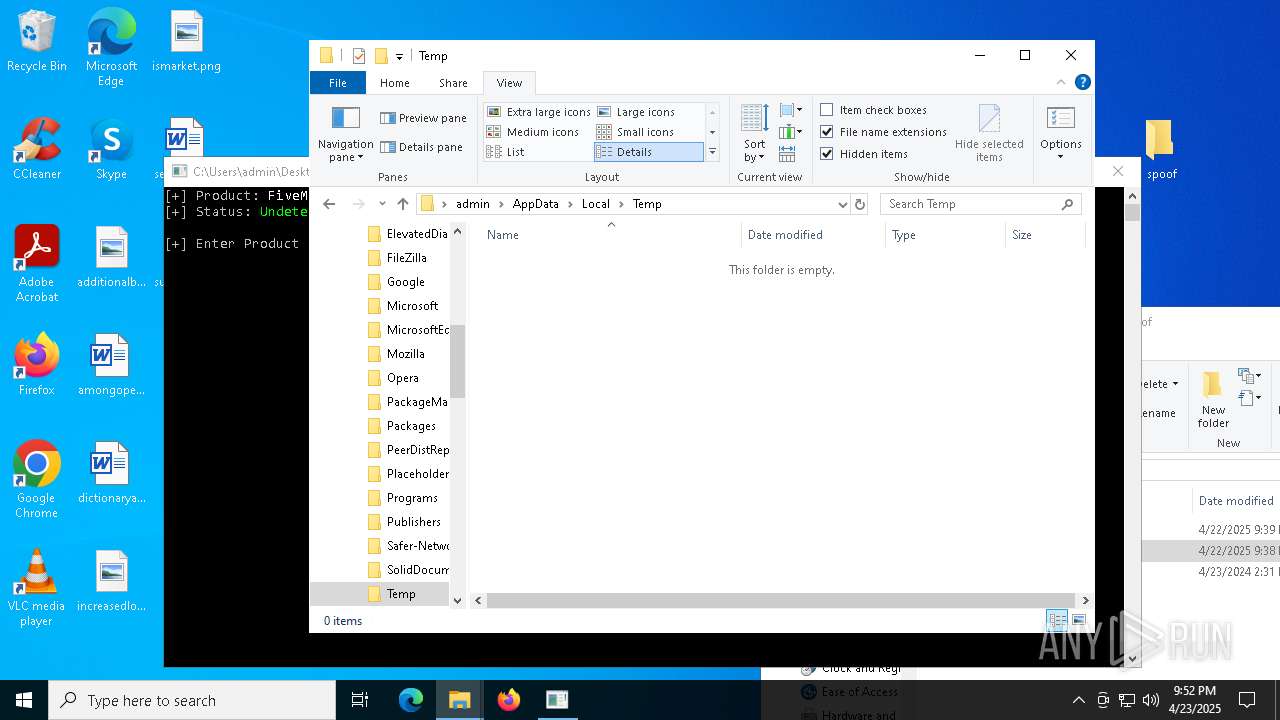
Task: Refresh the Temp folder
Action: pyautogui.click(x=860, y=204)
